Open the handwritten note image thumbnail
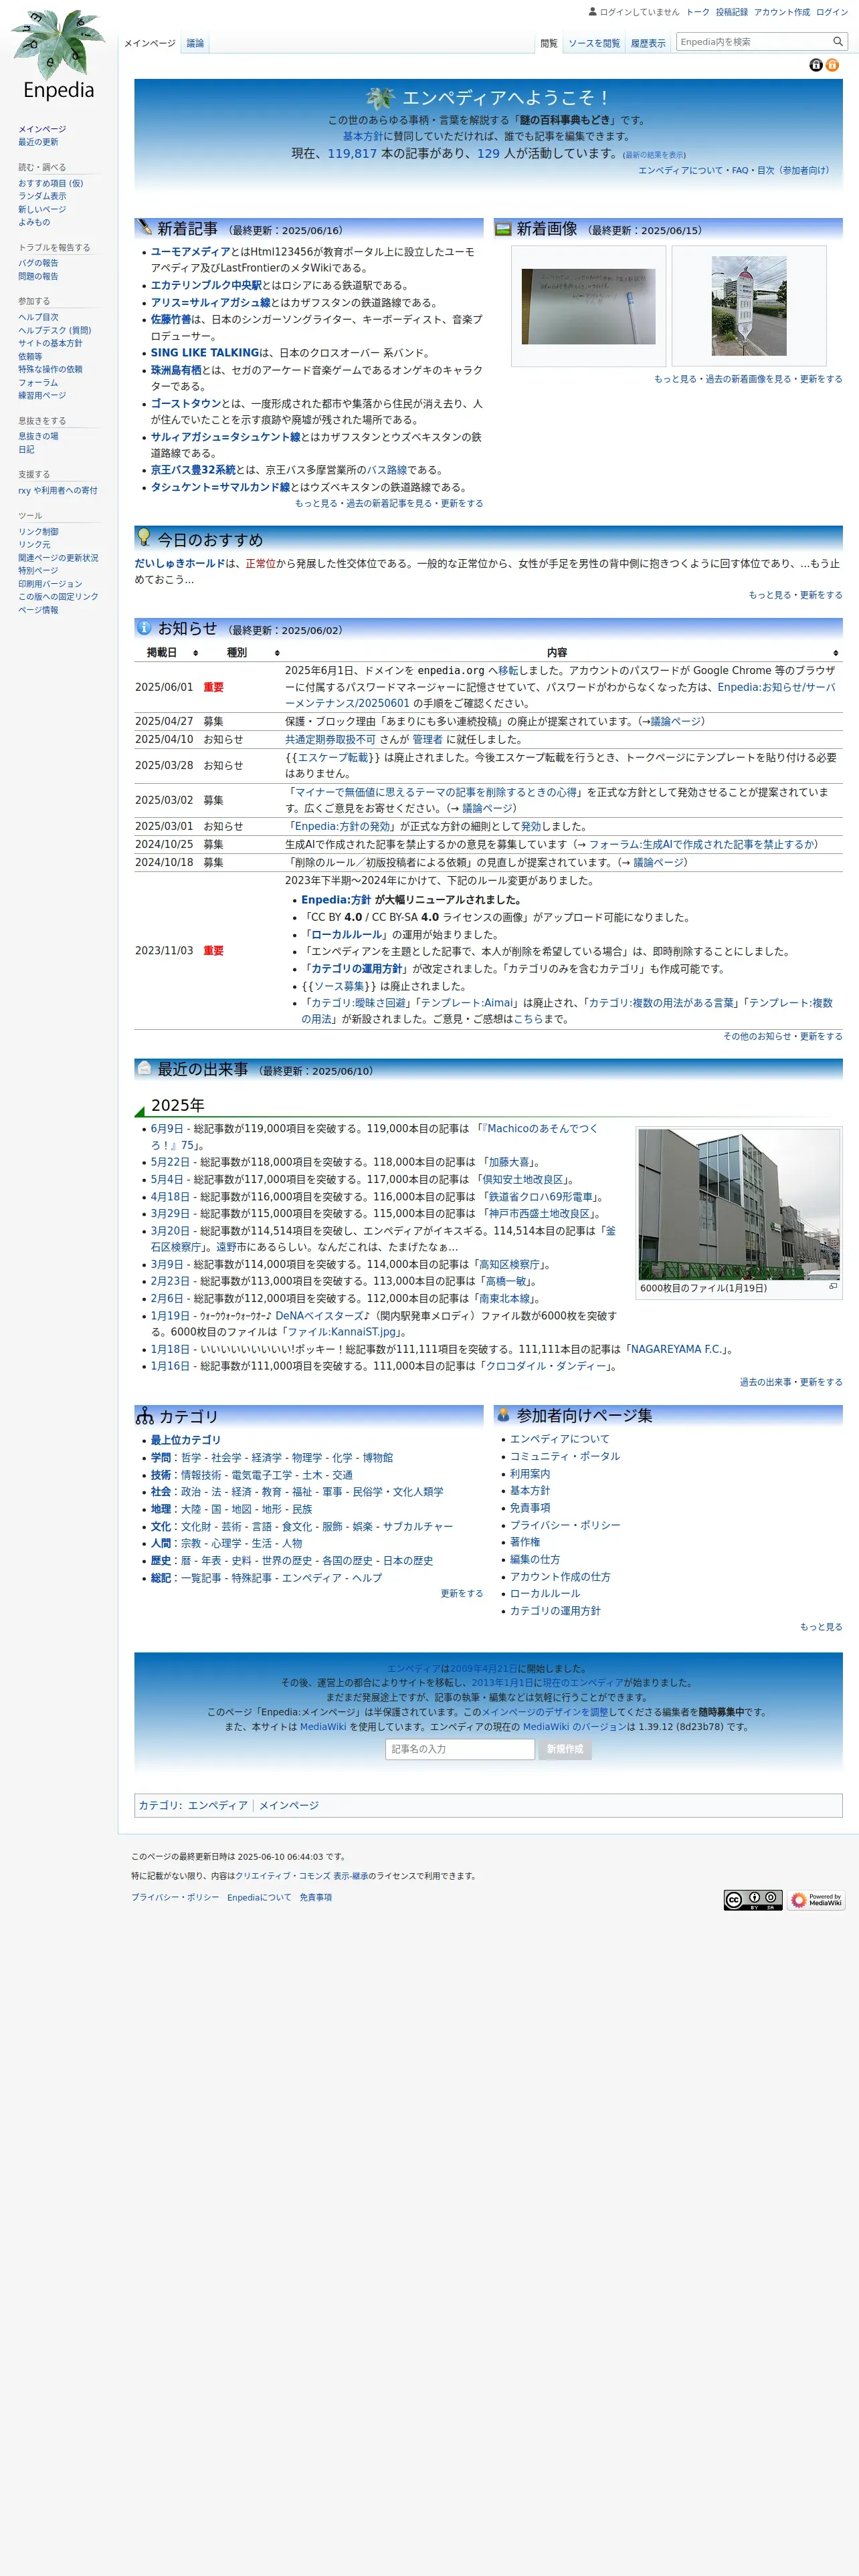The height and width of the screenshot is (2576, 859). (588, 306)
